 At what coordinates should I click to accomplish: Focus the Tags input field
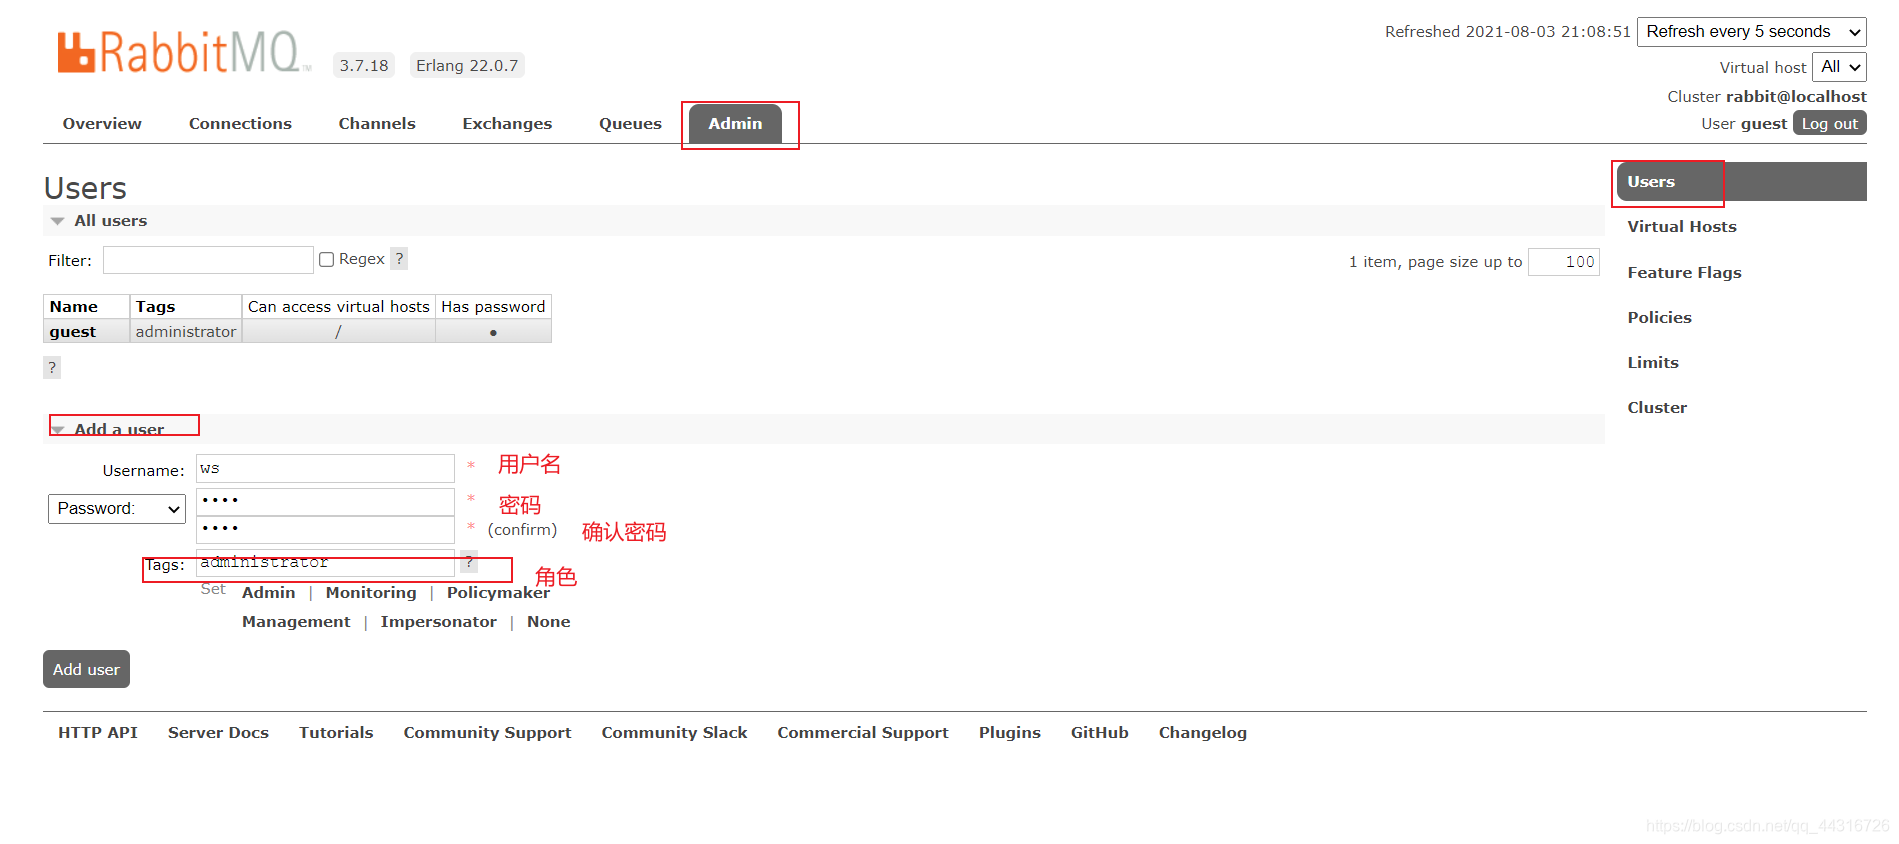tap(325, 563)
